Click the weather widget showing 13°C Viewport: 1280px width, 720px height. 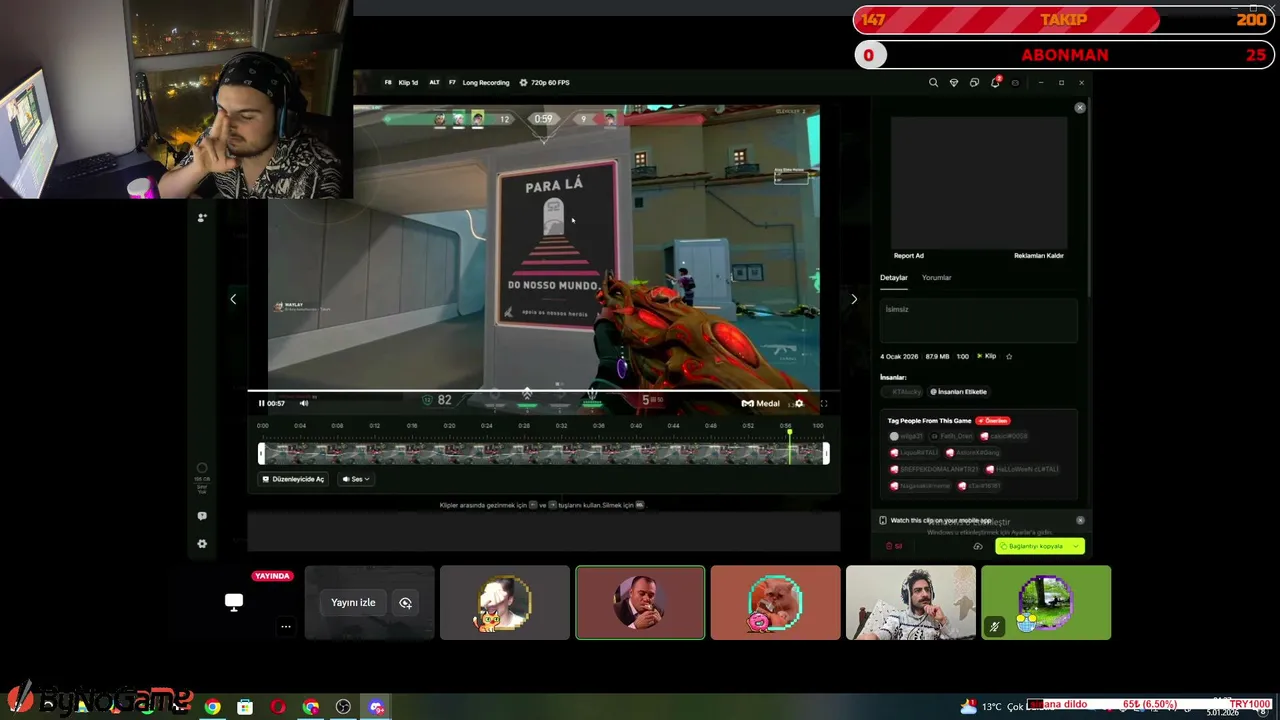tap(992, 706)
